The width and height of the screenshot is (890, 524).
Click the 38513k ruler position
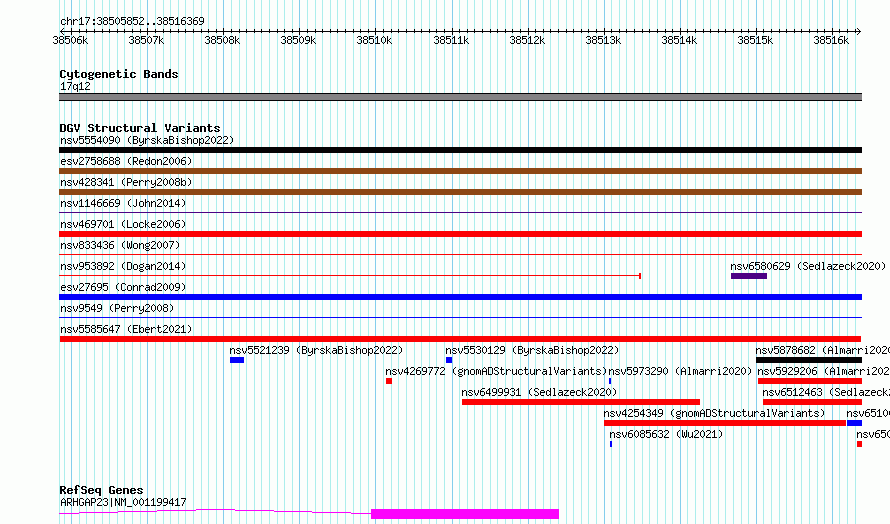[x=603, y=40]
